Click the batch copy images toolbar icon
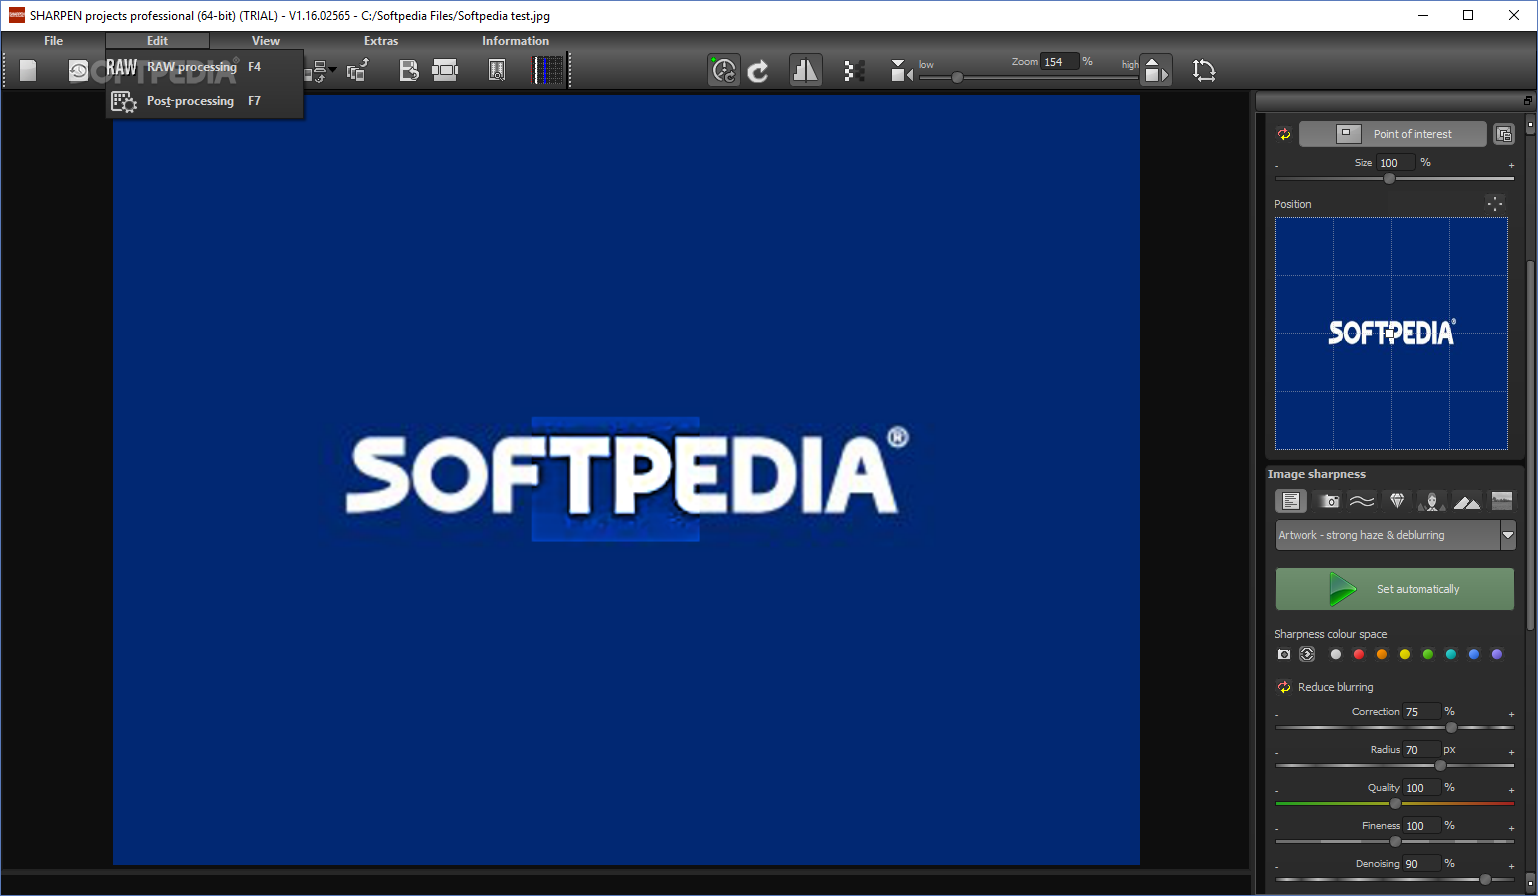This screenshot has width=1538, height=896. (x=357, y=70)
